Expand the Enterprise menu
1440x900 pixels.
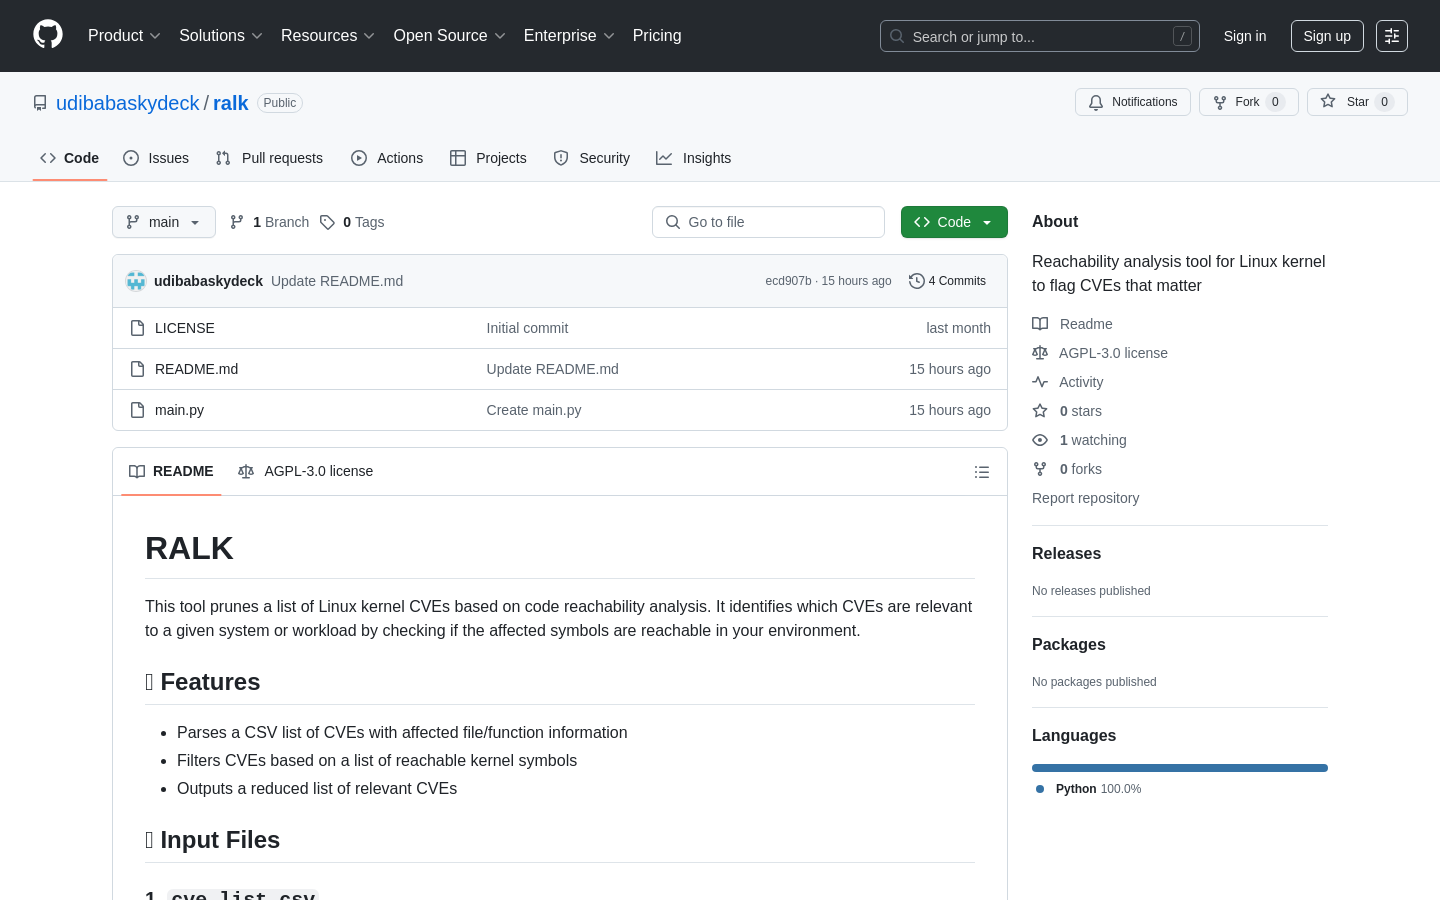pyautogui.click(x=569, y=36)
